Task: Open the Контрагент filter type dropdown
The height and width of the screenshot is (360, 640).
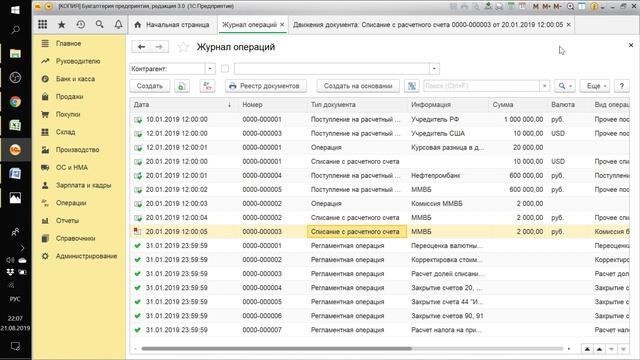Action: pyautogui.click(x=210, y=69)
